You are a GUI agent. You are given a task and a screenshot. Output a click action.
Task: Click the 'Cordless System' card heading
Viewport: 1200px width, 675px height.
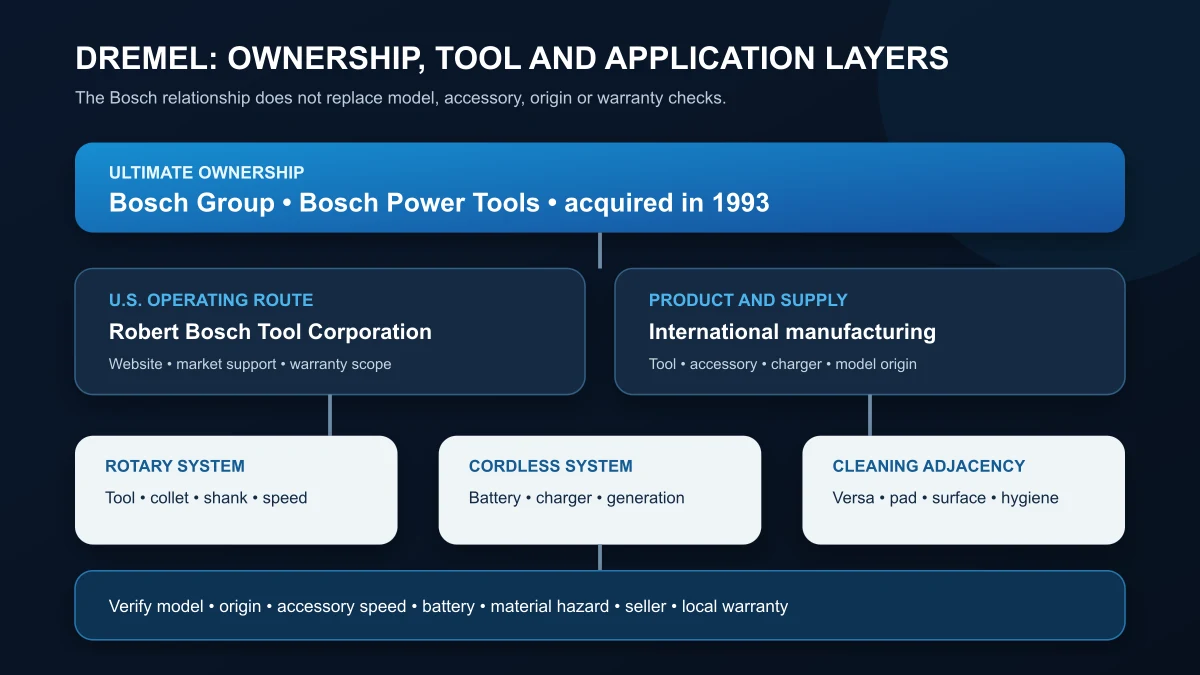(x=551, y=466)
